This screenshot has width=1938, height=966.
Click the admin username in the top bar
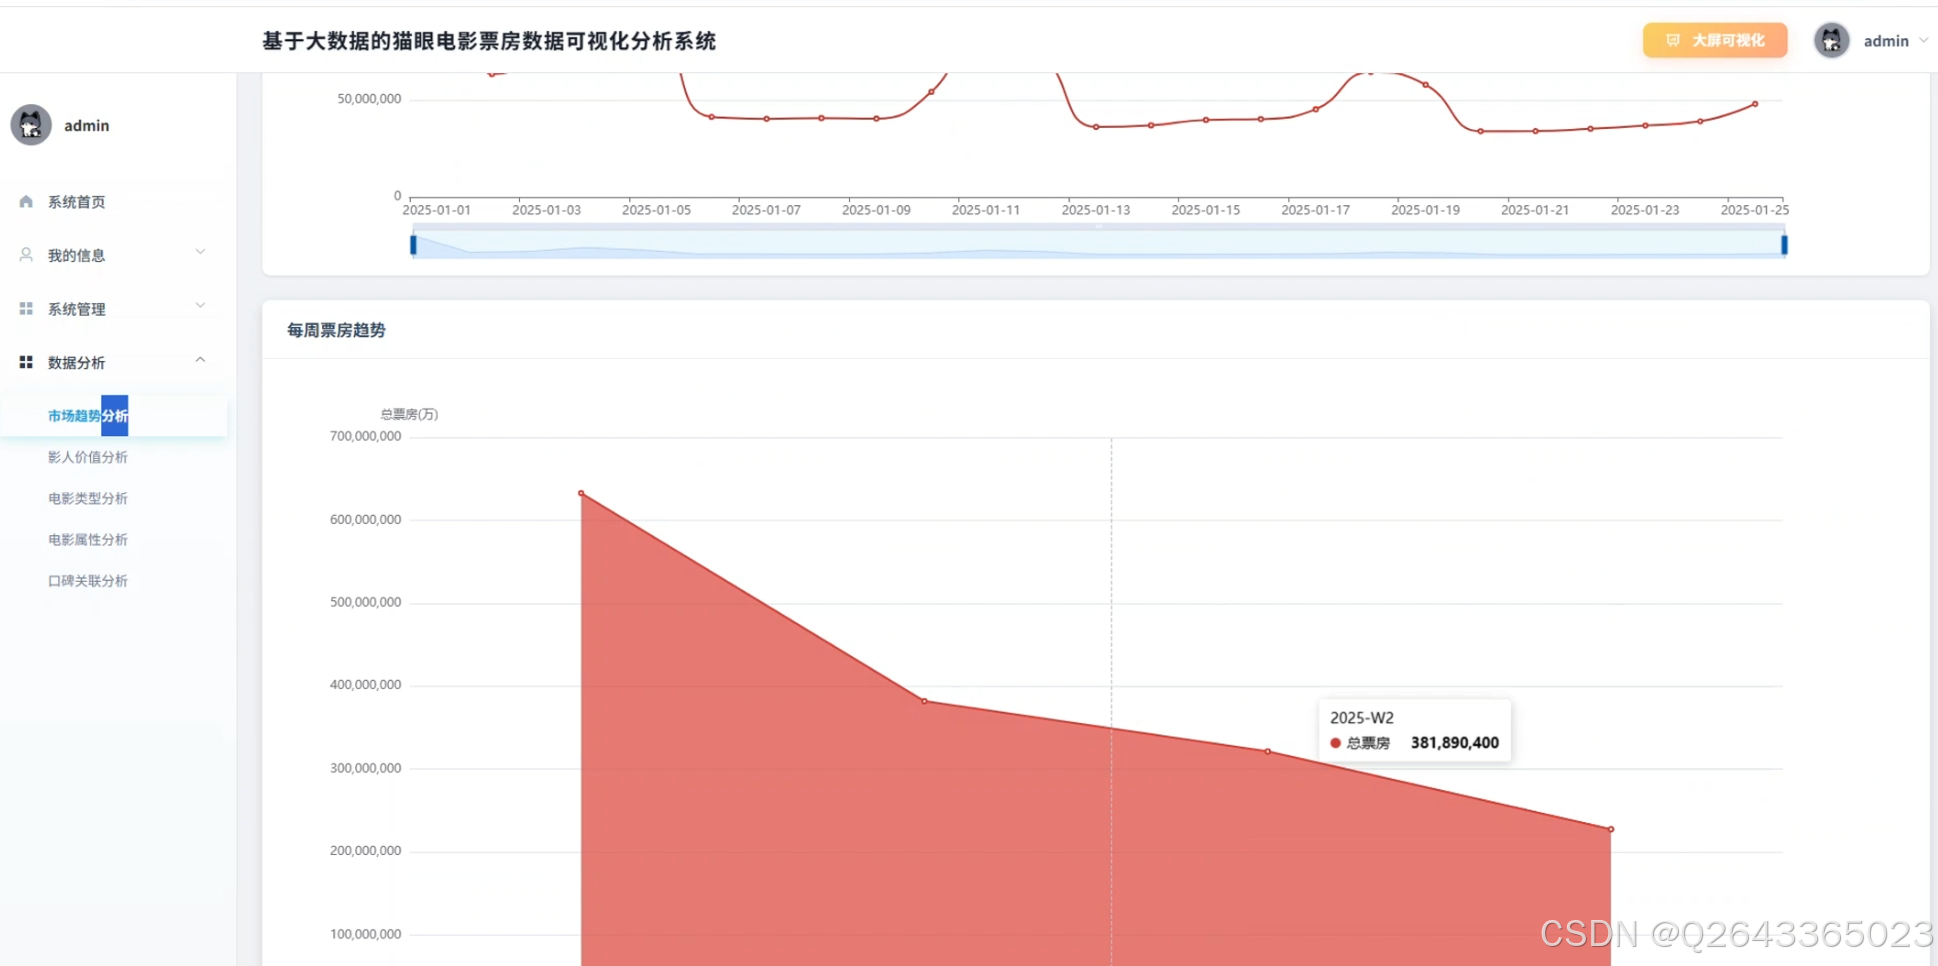1886,41
